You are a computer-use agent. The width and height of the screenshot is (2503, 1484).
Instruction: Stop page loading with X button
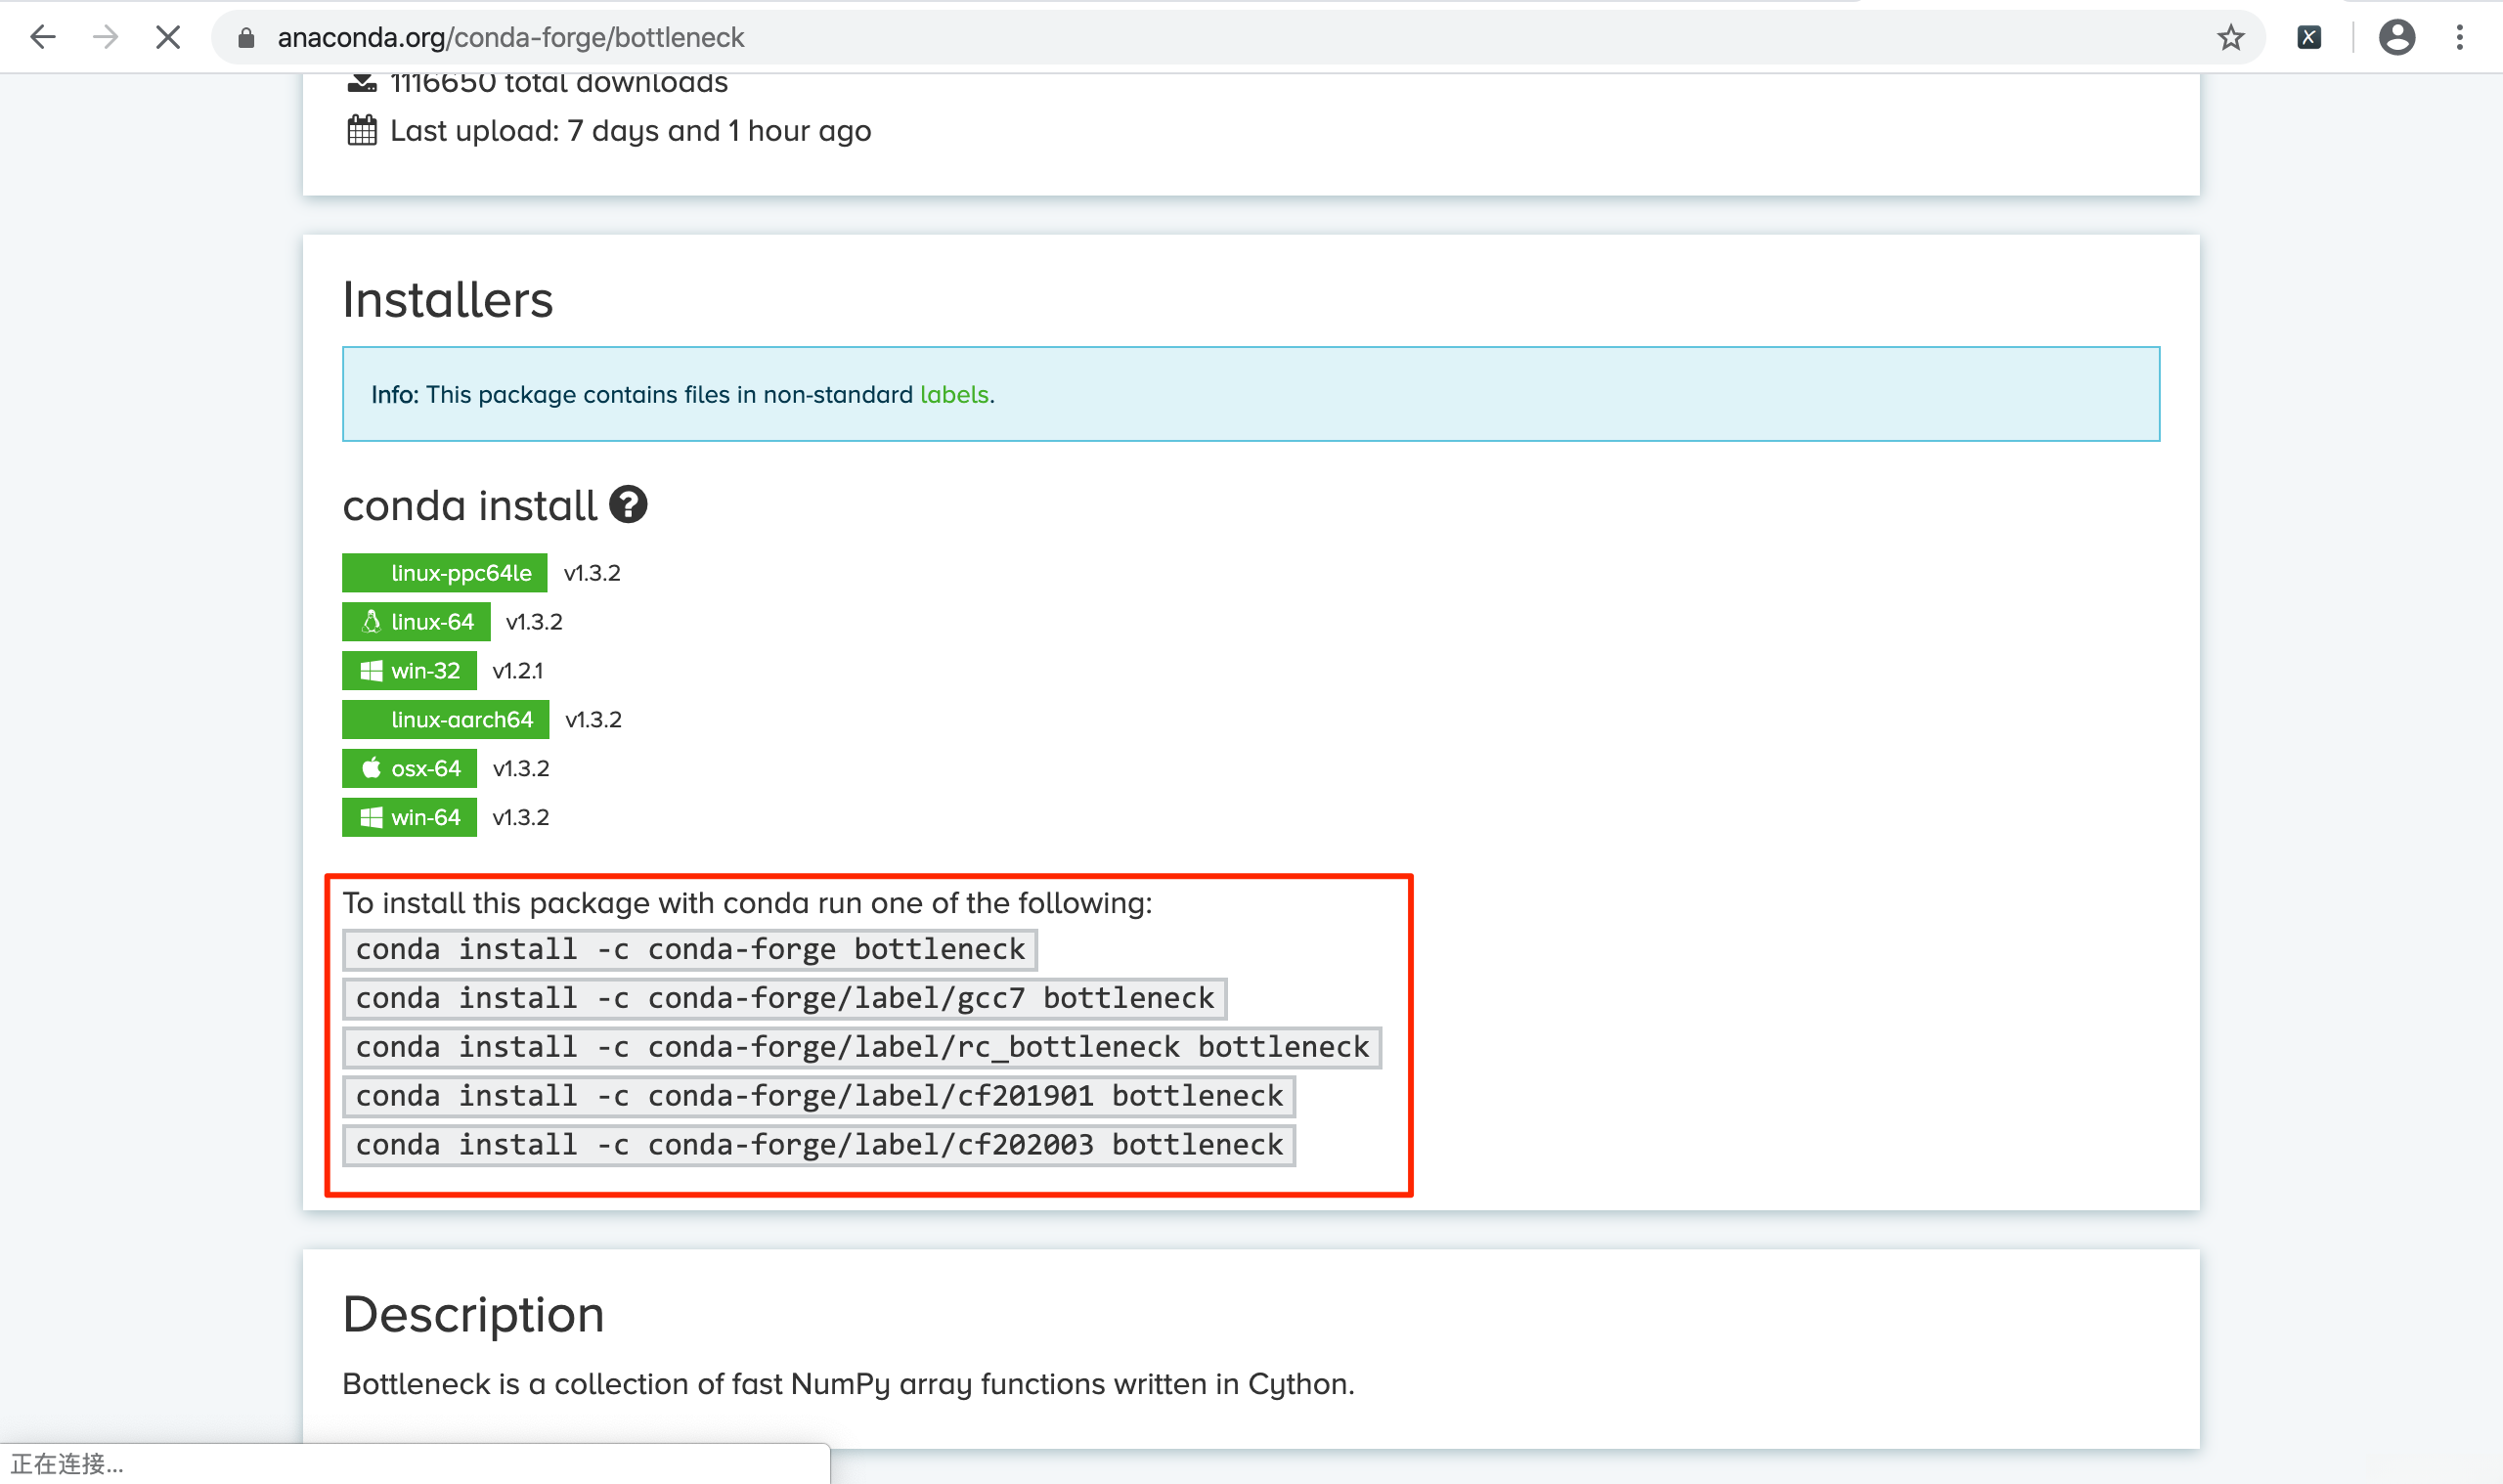coord(168,38)
